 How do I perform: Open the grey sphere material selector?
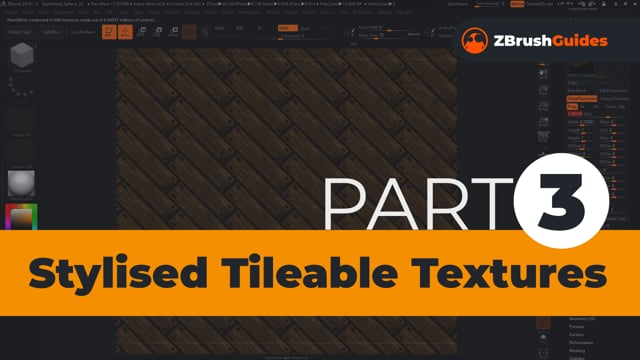tap(21, 184)
